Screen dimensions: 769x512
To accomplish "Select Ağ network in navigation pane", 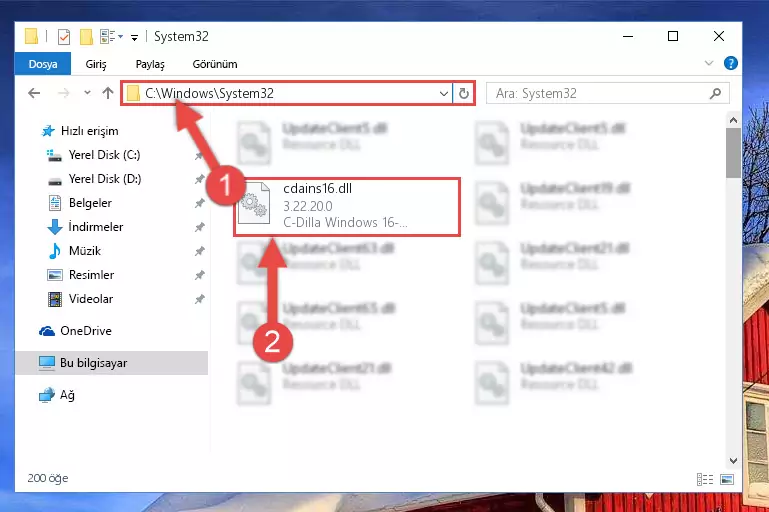I will (67, 395).
